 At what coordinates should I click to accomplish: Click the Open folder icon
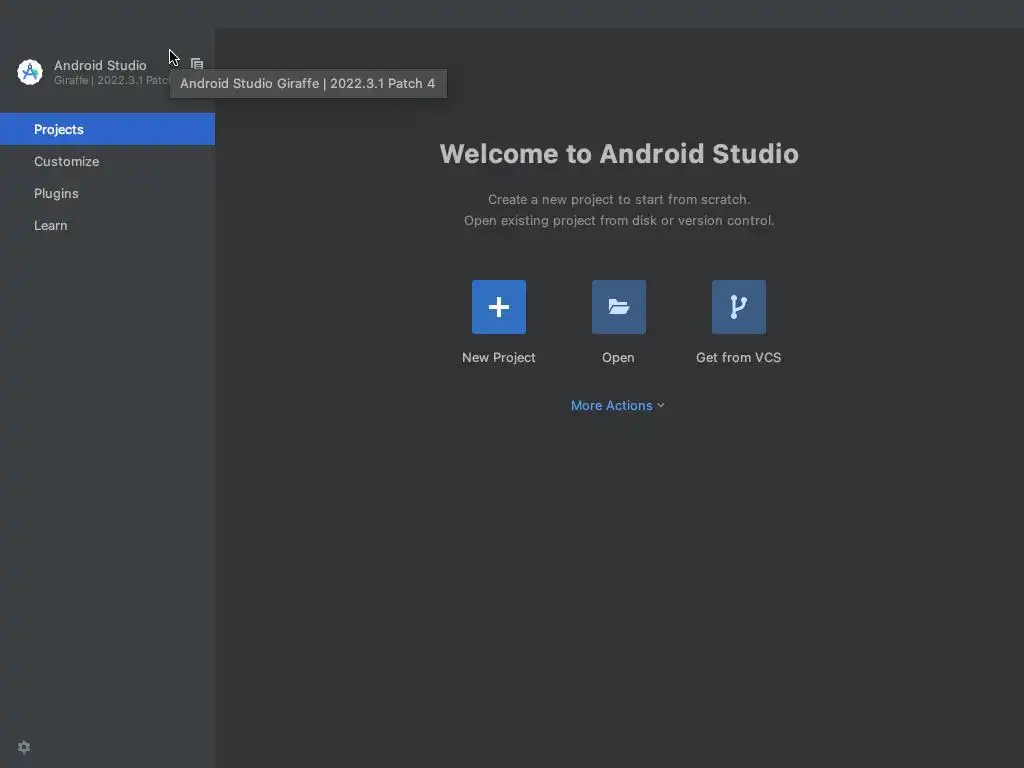(x=618, y=307)
